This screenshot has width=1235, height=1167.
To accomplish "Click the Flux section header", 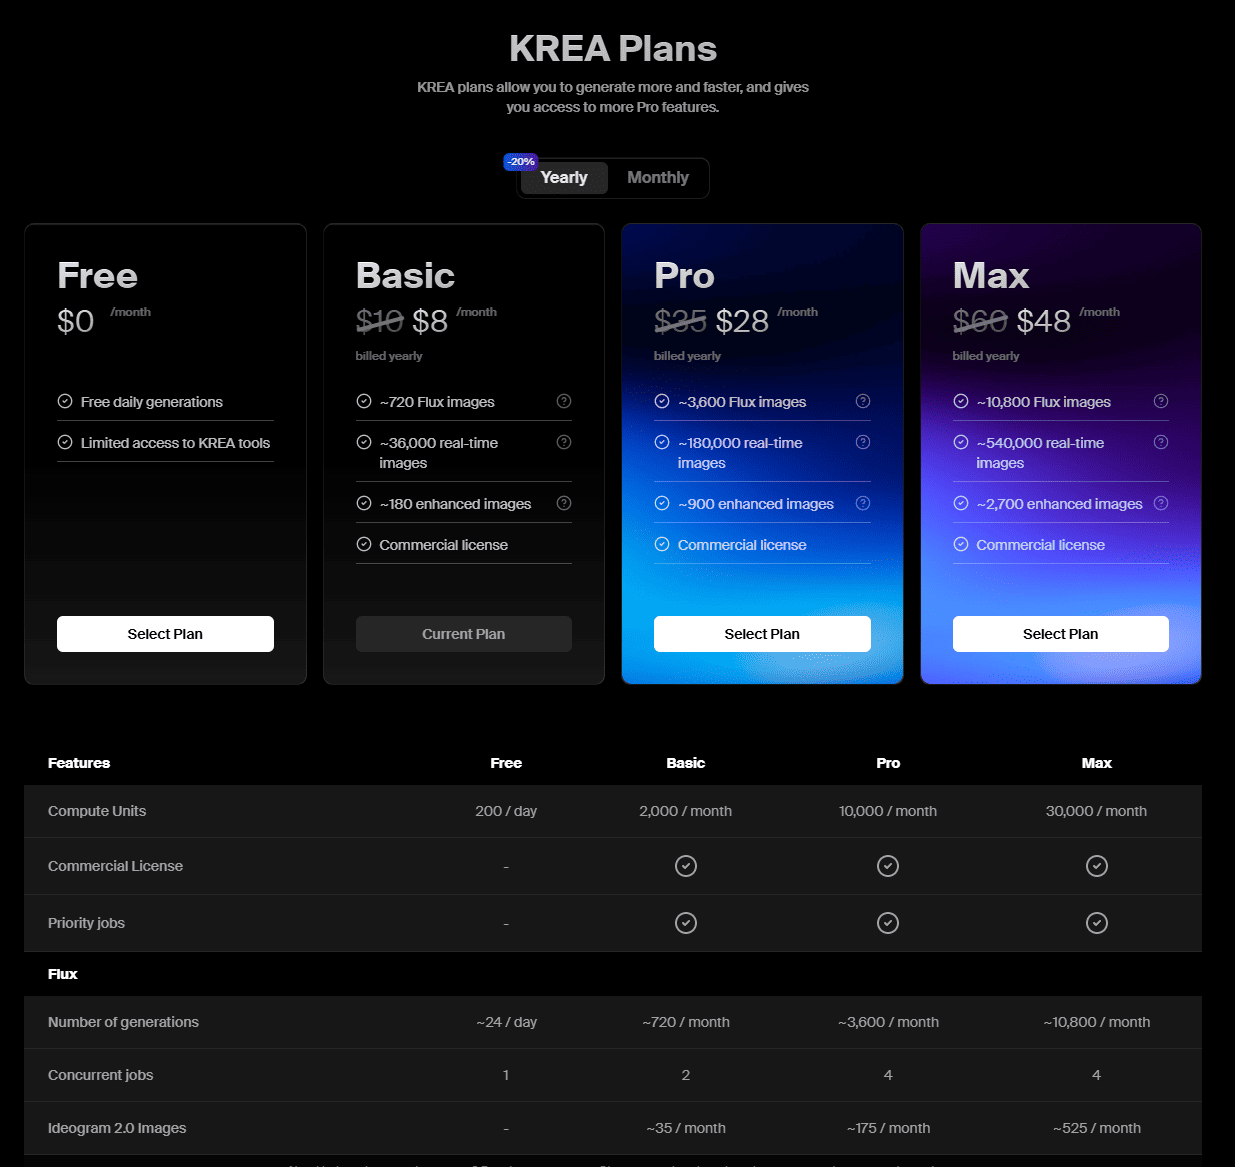I will [63, 974].
